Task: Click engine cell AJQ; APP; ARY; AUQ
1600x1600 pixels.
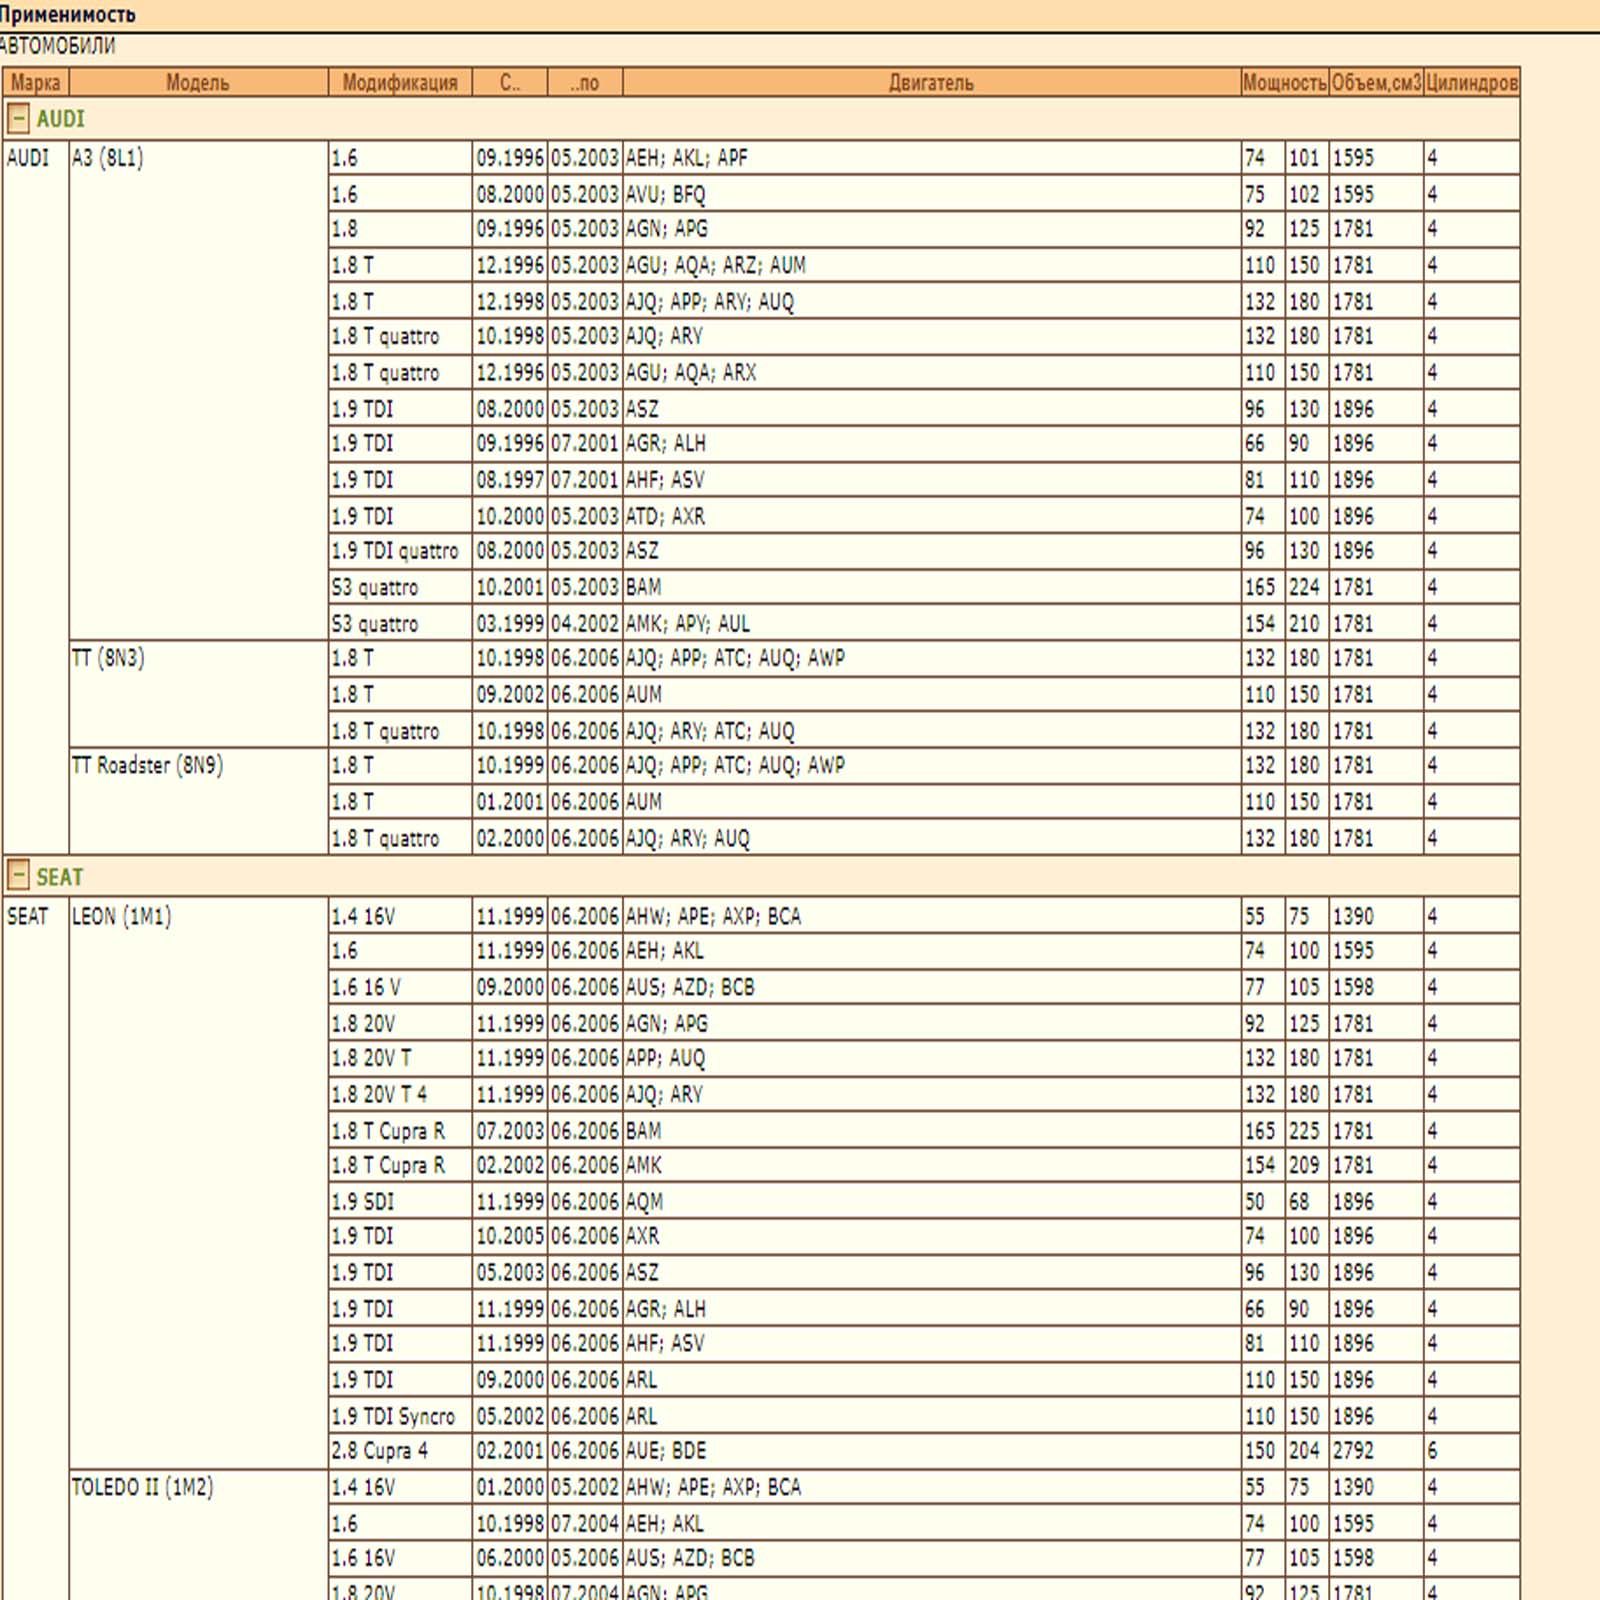Action: pos(931,301)
